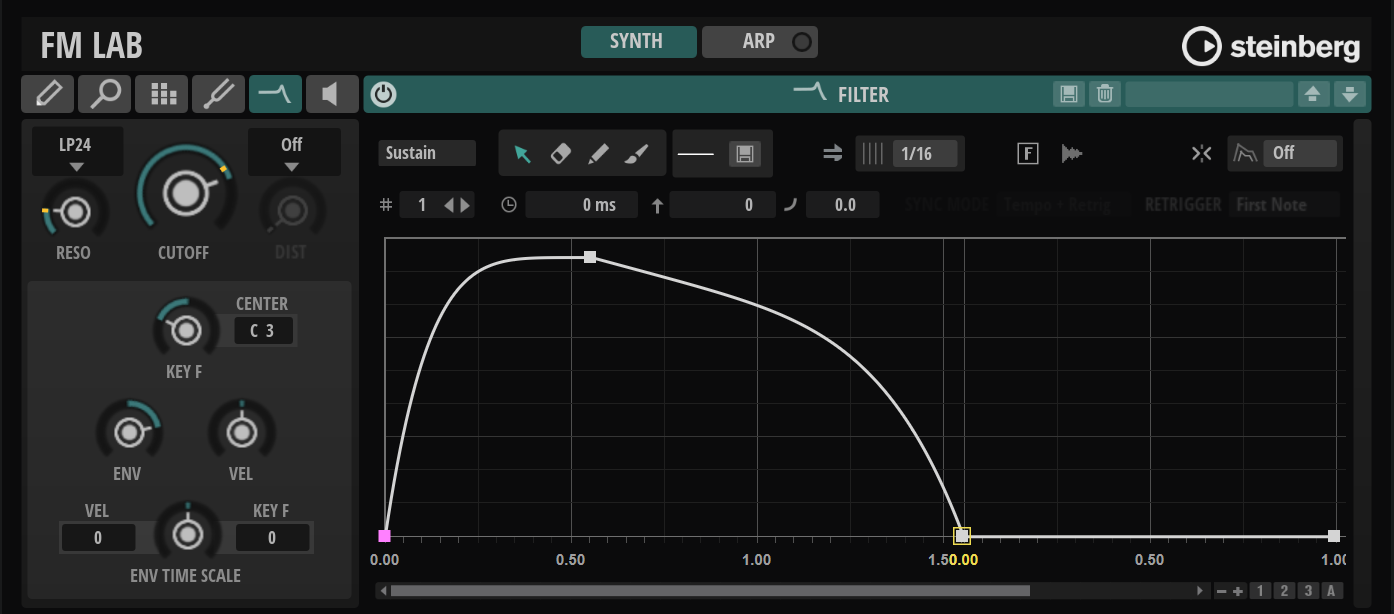This screenshot has height=614, width=1394.
Task: Click the envelope shape icon beside Off
Action: click(x=1245, y=153)
